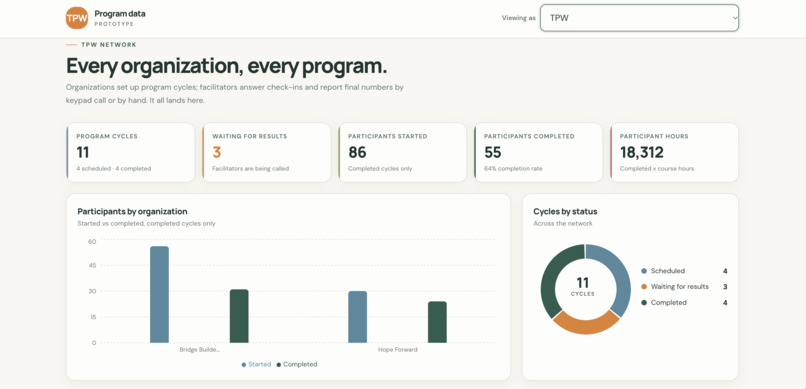Screen dimensions: 806x389
Task: Toggle the Completed series in bar chart legend
Action: (x=297, y=364)
